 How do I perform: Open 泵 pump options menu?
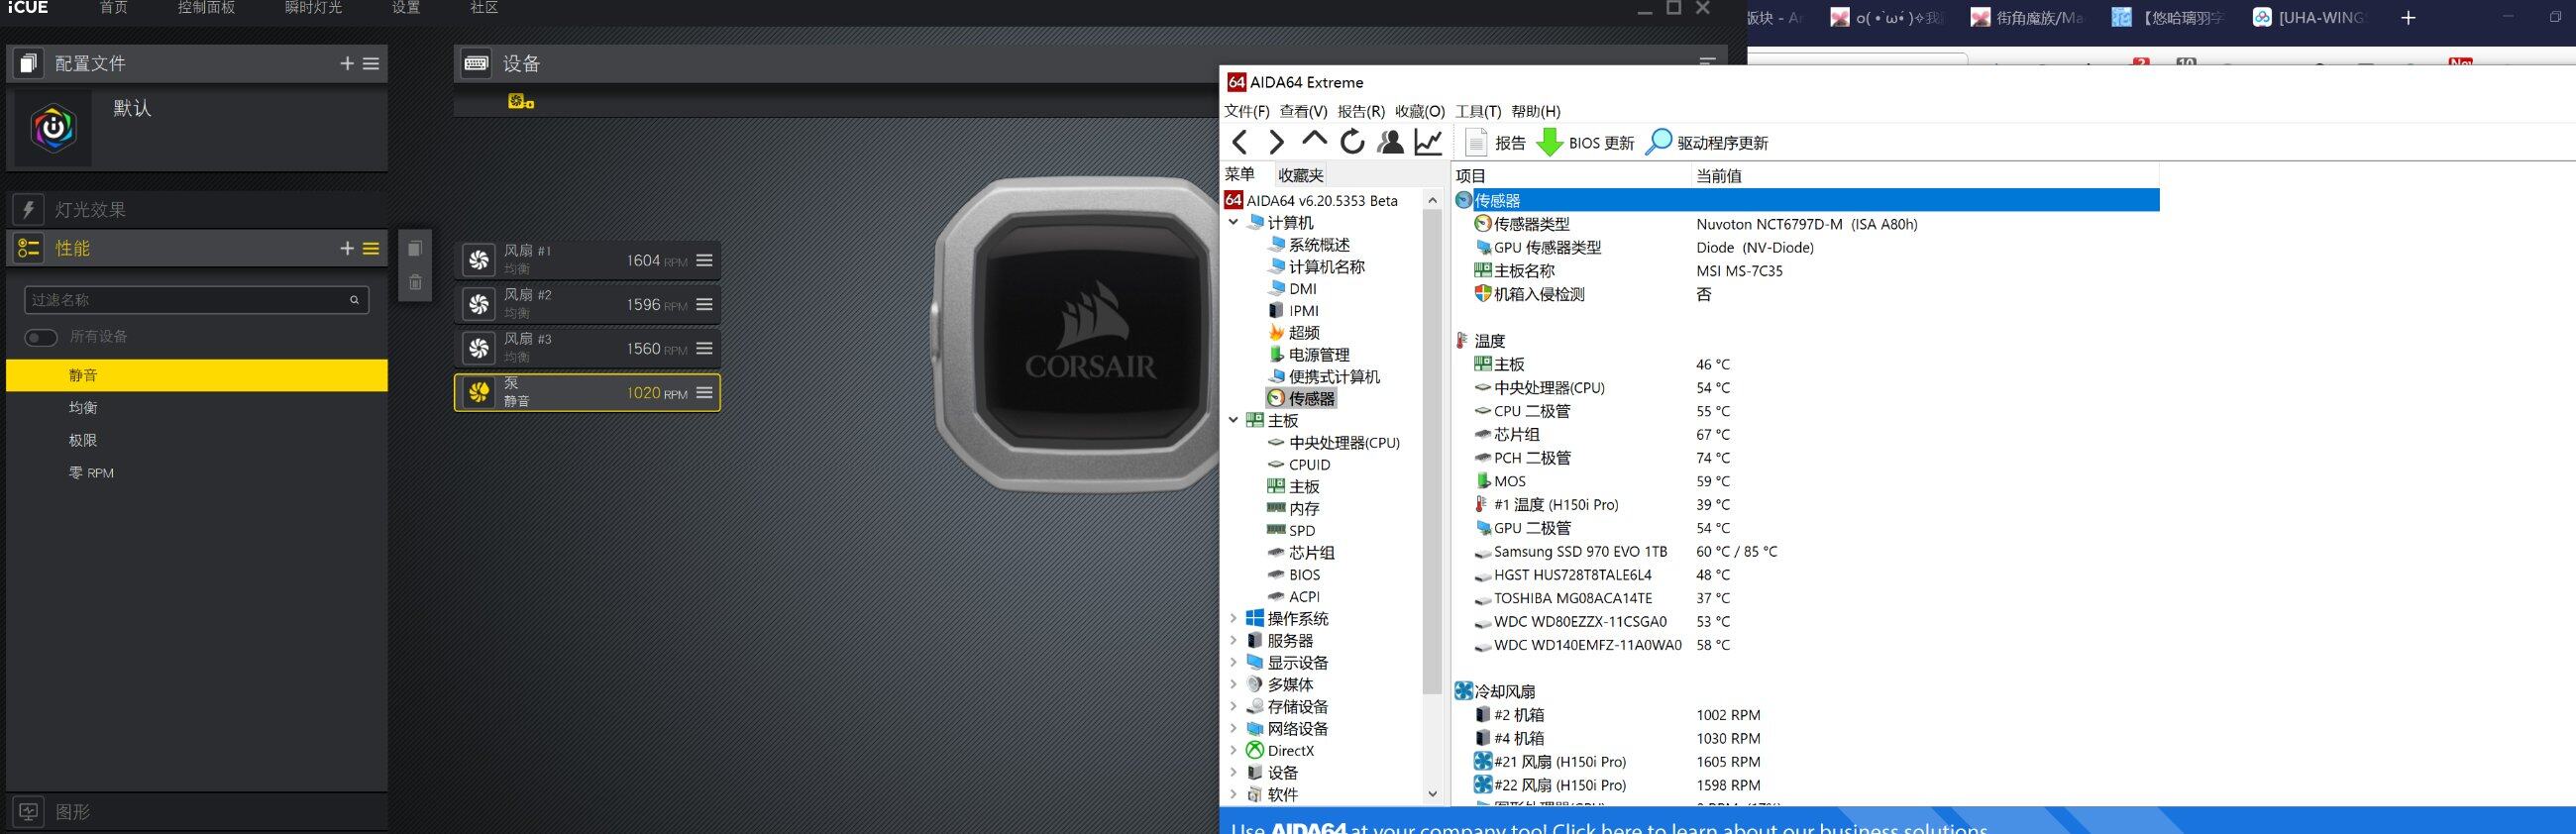pos(705,392)
